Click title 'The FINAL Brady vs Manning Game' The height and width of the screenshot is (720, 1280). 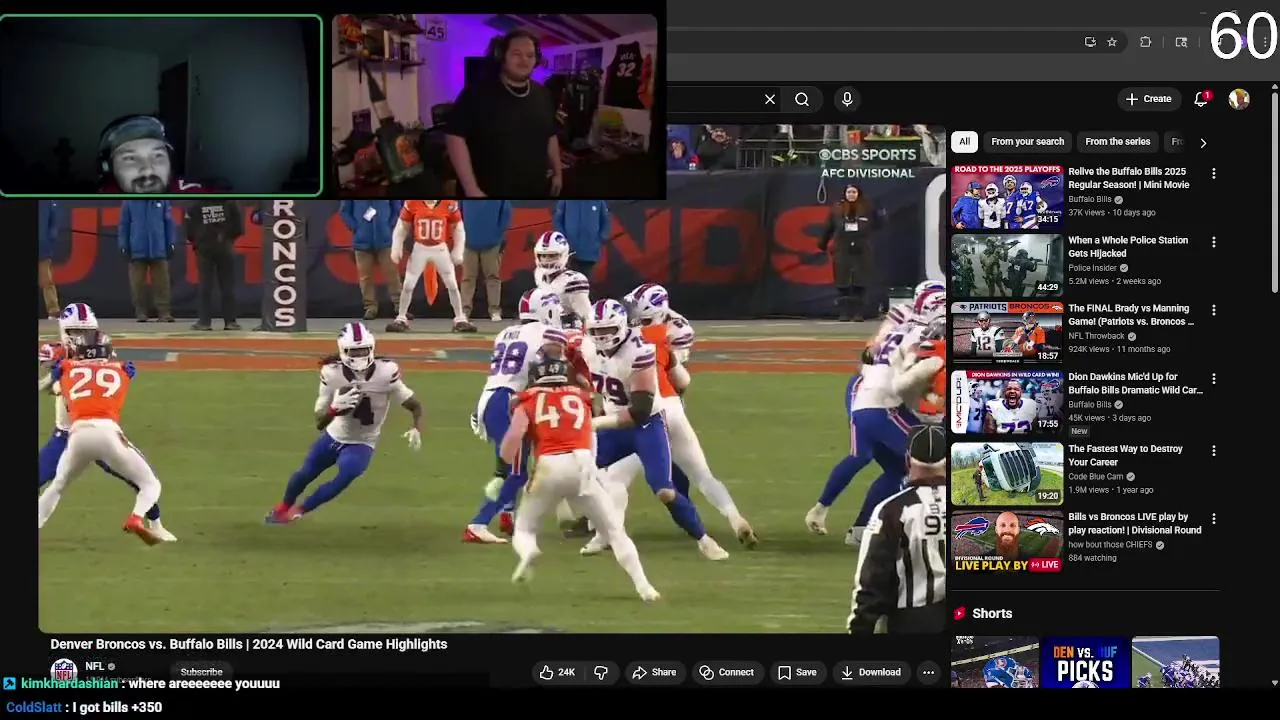(1131, 315)
